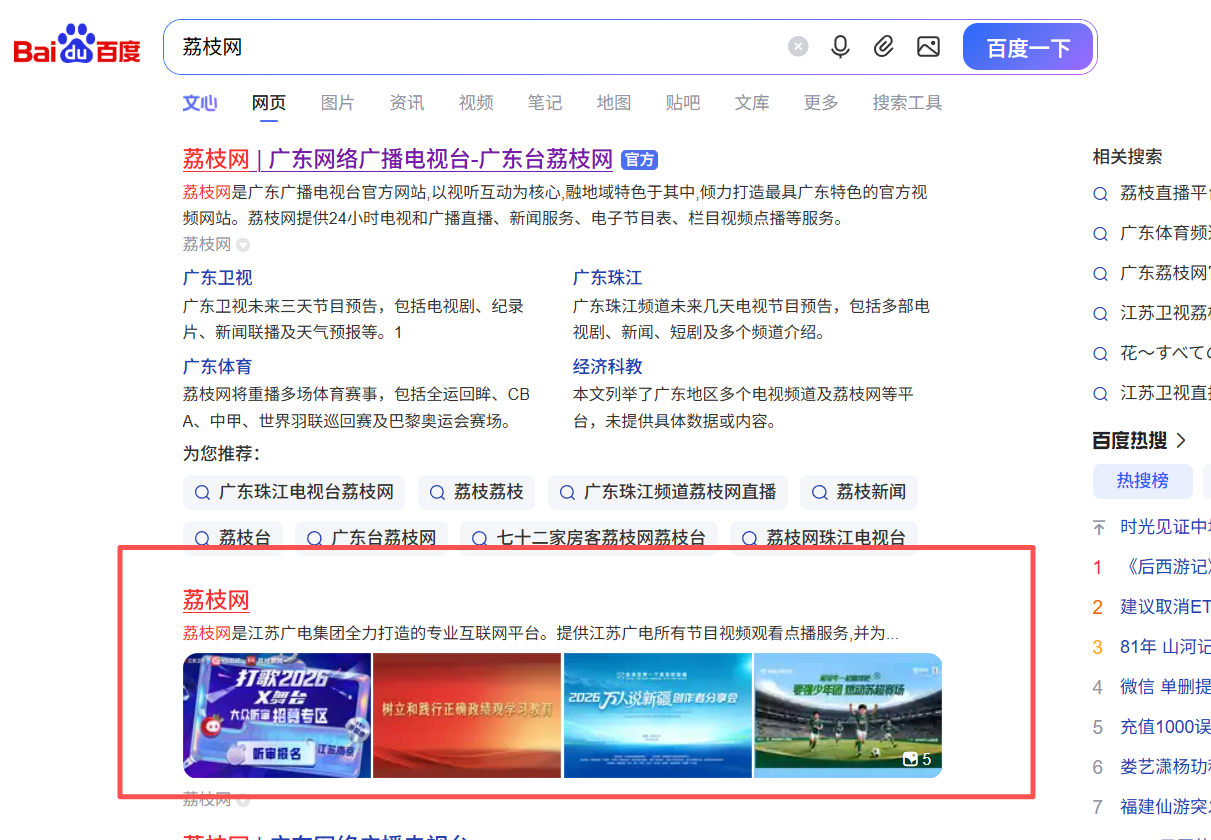Search suggestion 荔枝荔枝
The width and height of the screenshot is (1211, 840).
pyautogui.click(x=476, y=492)
